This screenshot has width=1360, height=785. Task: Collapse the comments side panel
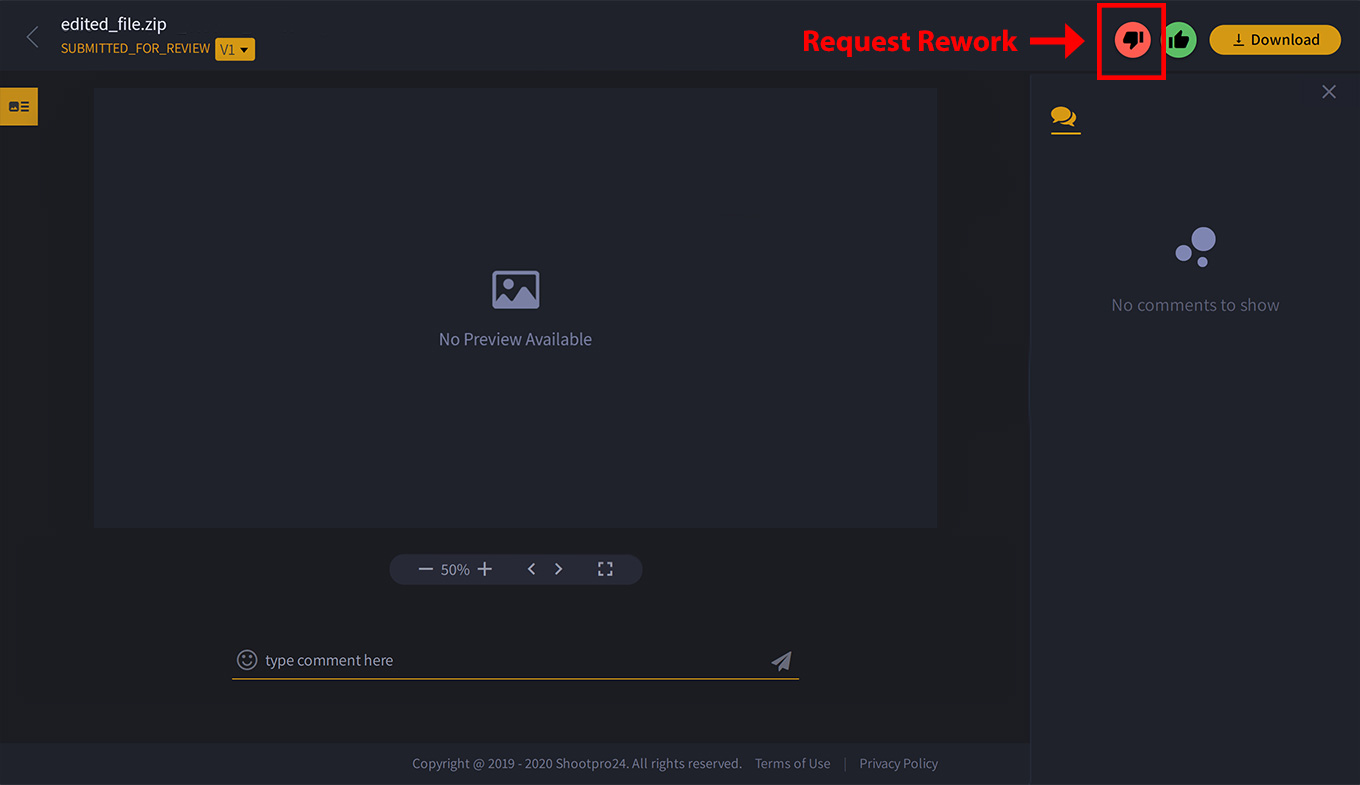tap(1329, 91)
